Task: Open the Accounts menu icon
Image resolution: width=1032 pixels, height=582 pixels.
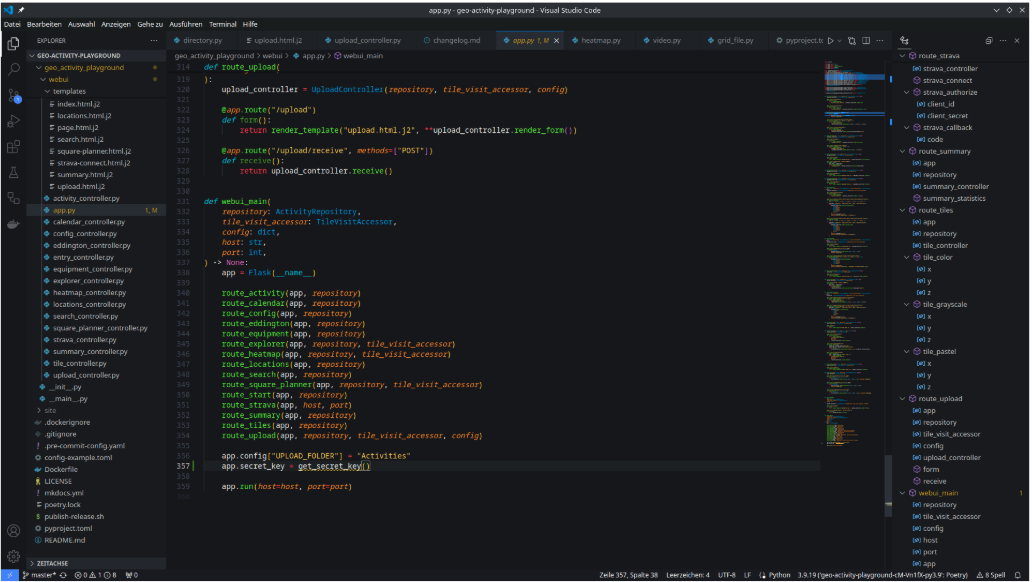Action: point(13,531)
